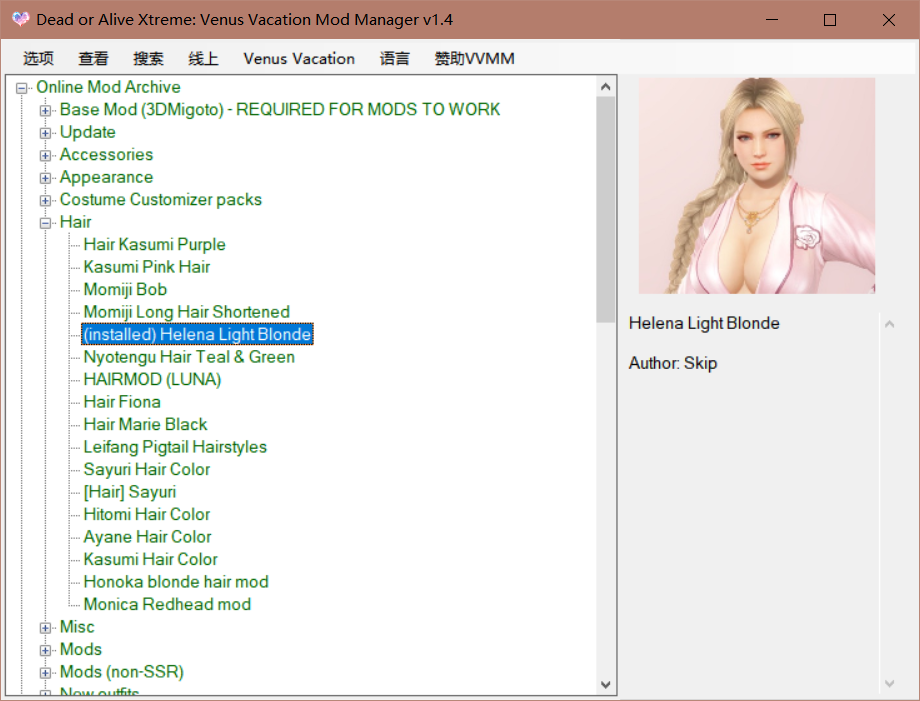Viewport: 920px width, 701px height.
Task: Select Base Mod (3DMigoto) REQUIRED entry
Action: pos(280,110)
